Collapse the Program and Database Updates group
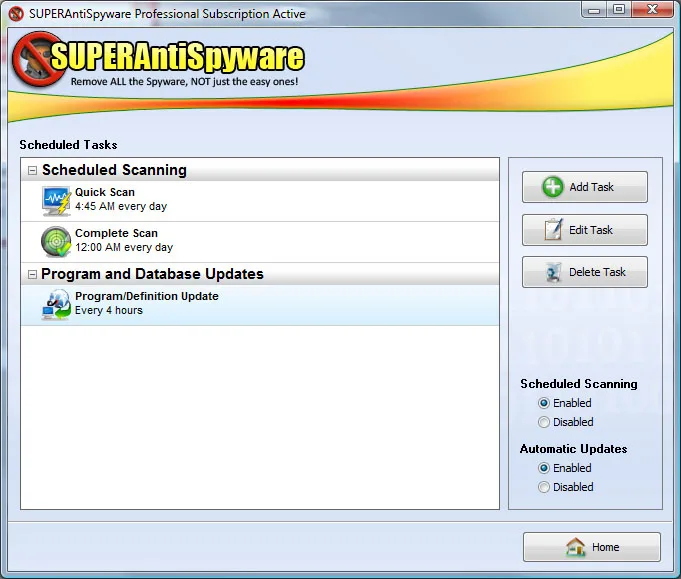The image size is (681, 579). point(32,274)
